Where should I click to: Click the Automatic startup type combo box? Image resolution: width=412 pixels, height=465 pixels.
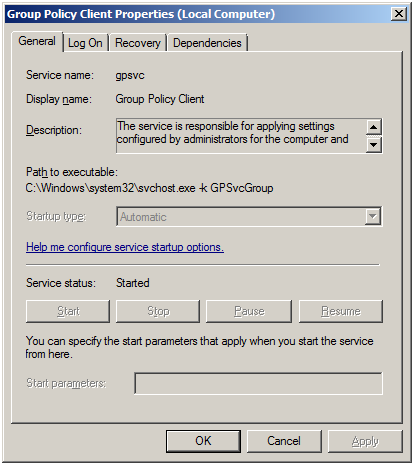(x=249, y=217)
